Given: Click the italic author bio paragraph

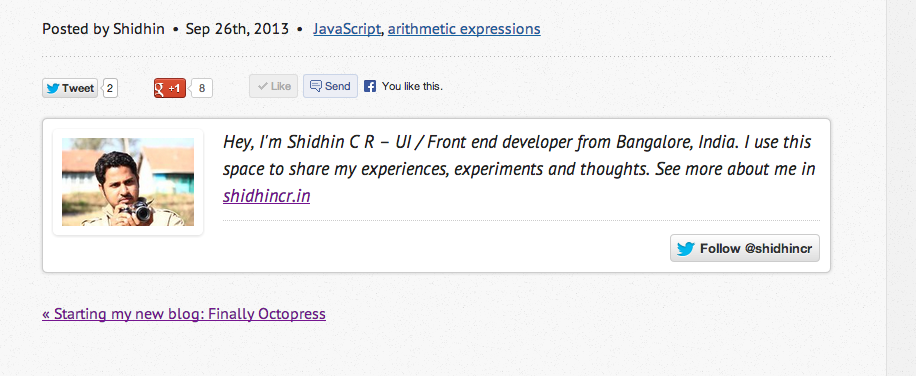Looking at the screenshot, I should [x=519, y=169].
